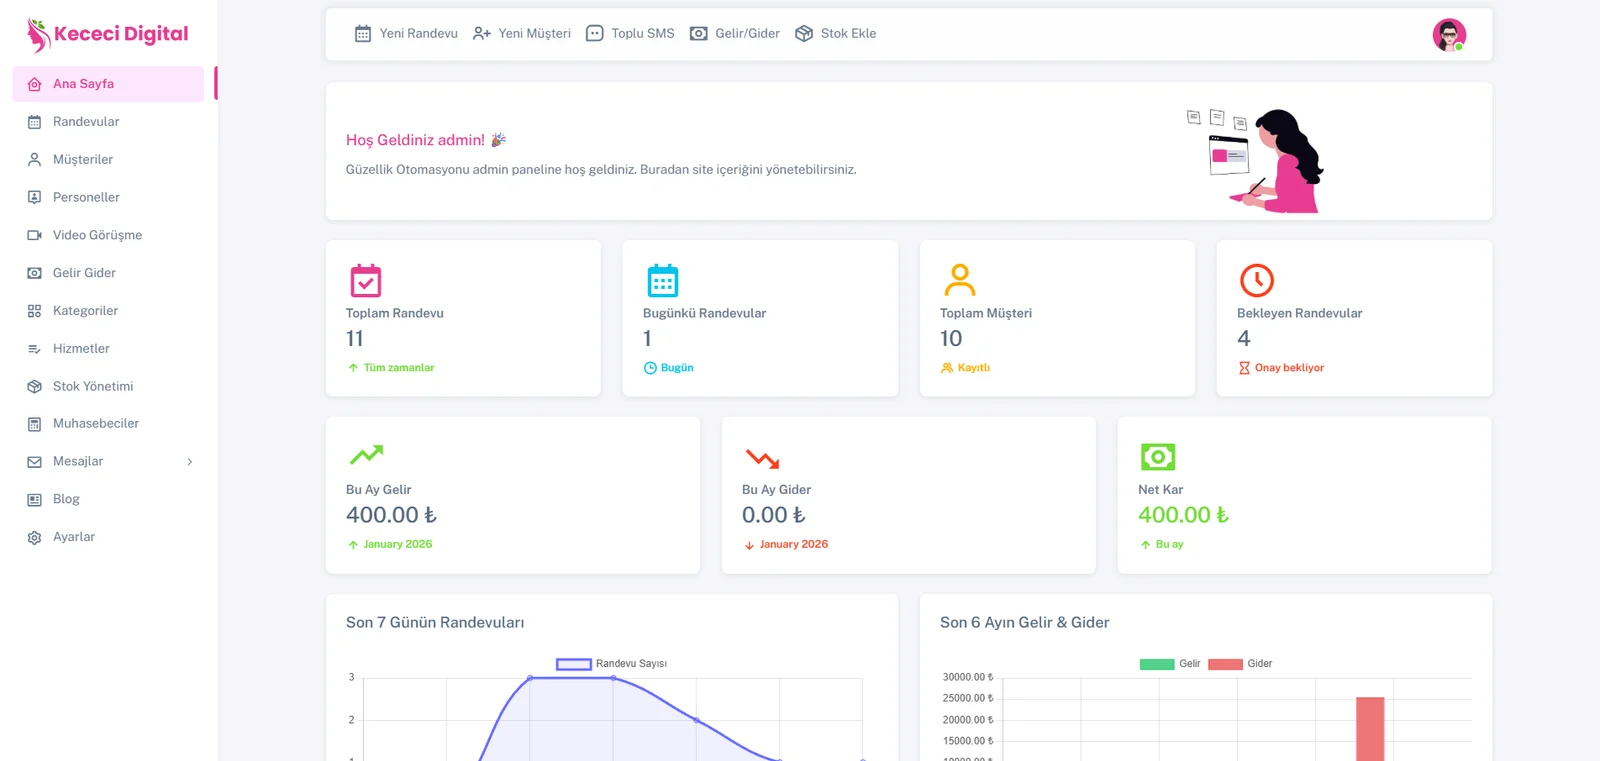Click the Yeni Randevu calendar icon
1600x761 pixels.
point(363,34)
